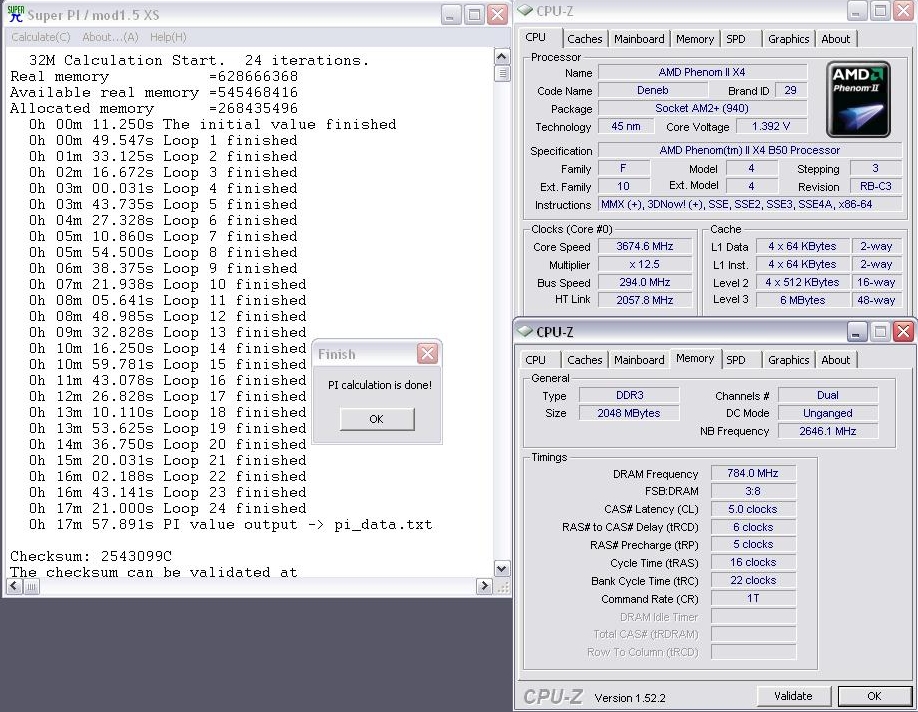The width and height of the screenshot is (918, 712).
Task: Open the Calculate(C) menu
Action: [41, 37]
